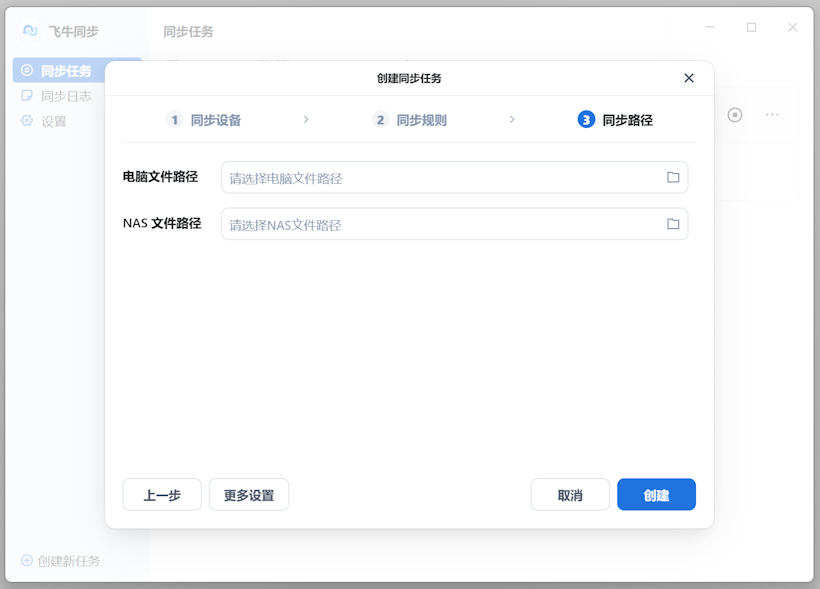Open 设置 from the left sidebar
Viewport: 820px width, 589px height.
pyautogui.click(x=60, y=119)
